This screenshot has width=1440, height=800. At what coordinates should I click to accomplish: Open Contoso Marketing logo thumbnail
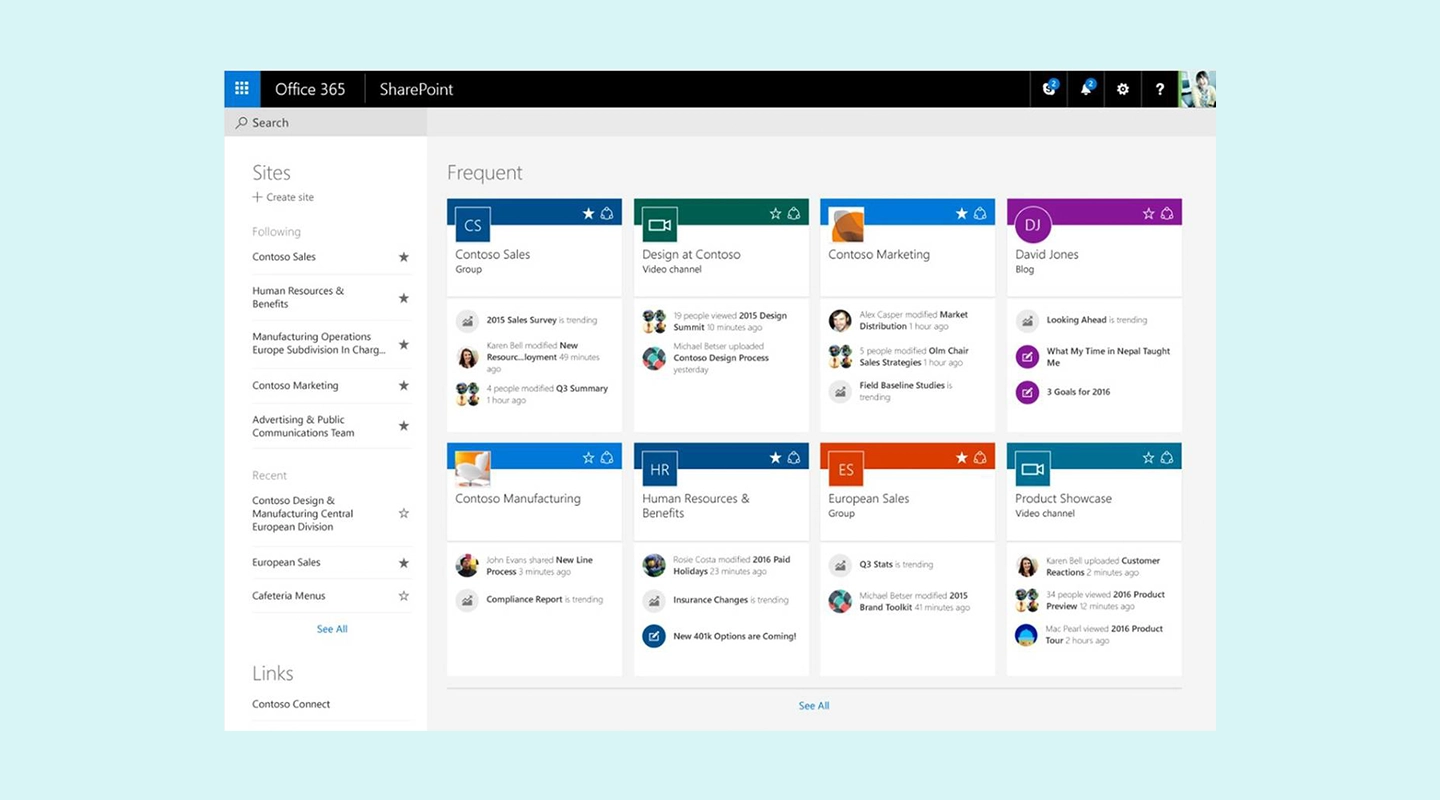(846, 225)
